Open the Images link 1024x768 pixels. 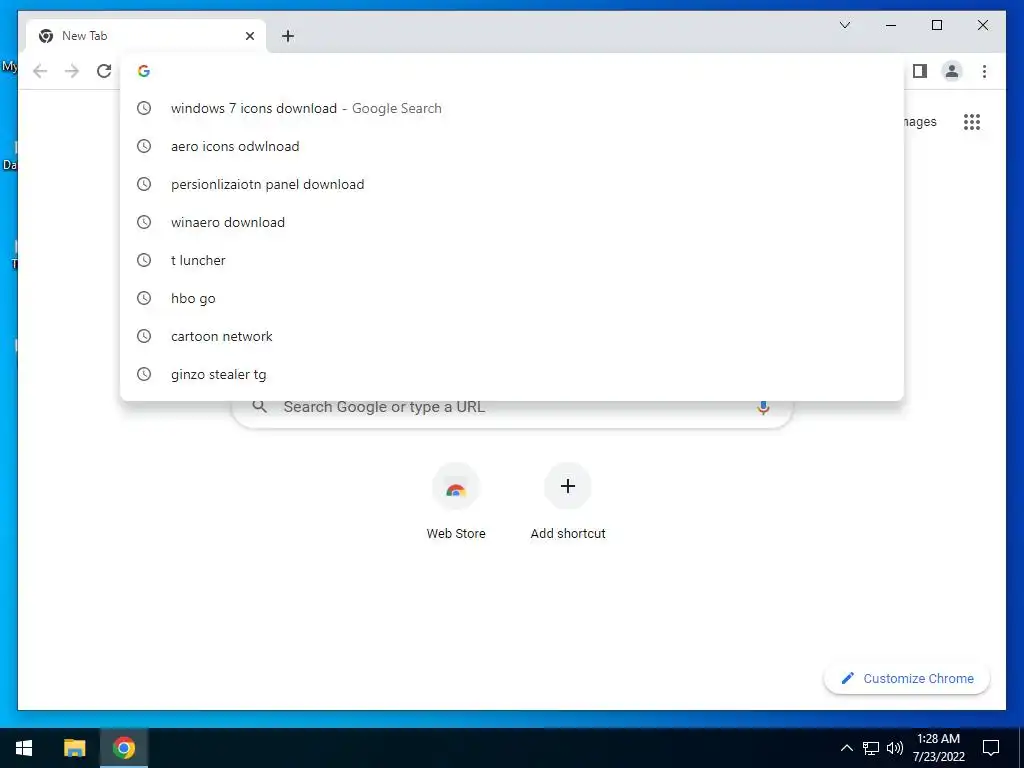point(920,121)
